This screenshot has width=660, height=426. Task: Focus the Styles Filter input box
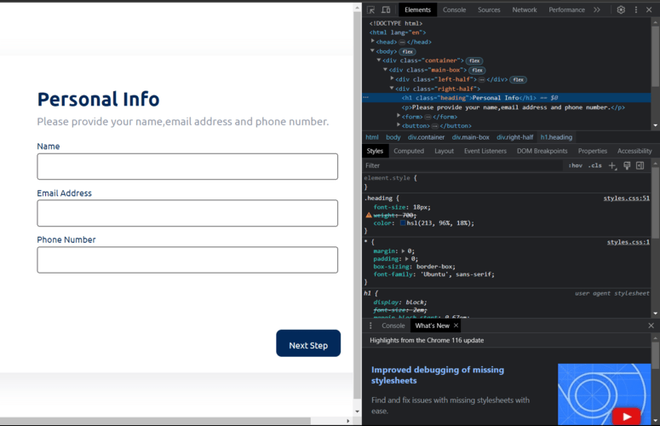tap(463, 165)
